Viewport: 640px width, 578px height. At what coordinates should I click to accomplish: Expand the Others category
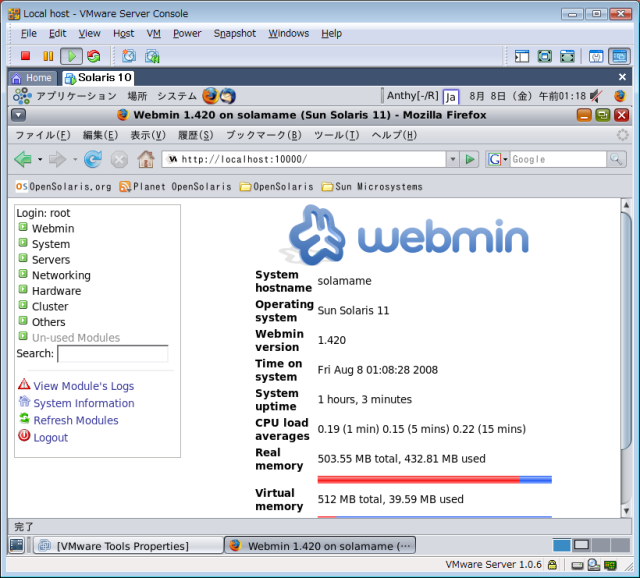[23, 320]
